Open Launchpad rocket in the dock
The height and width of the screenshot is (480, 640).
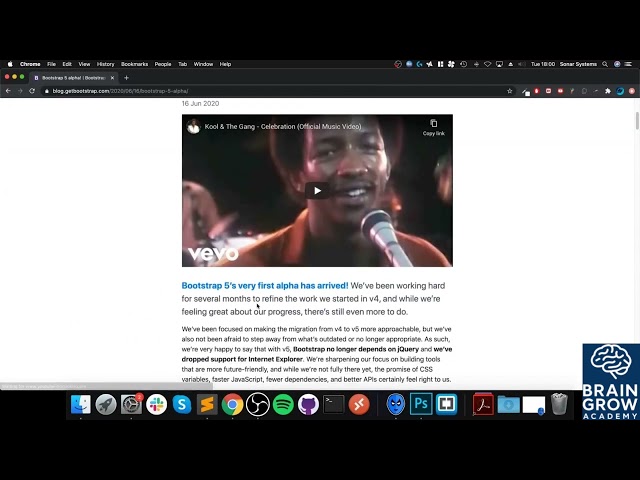[106, 404]
